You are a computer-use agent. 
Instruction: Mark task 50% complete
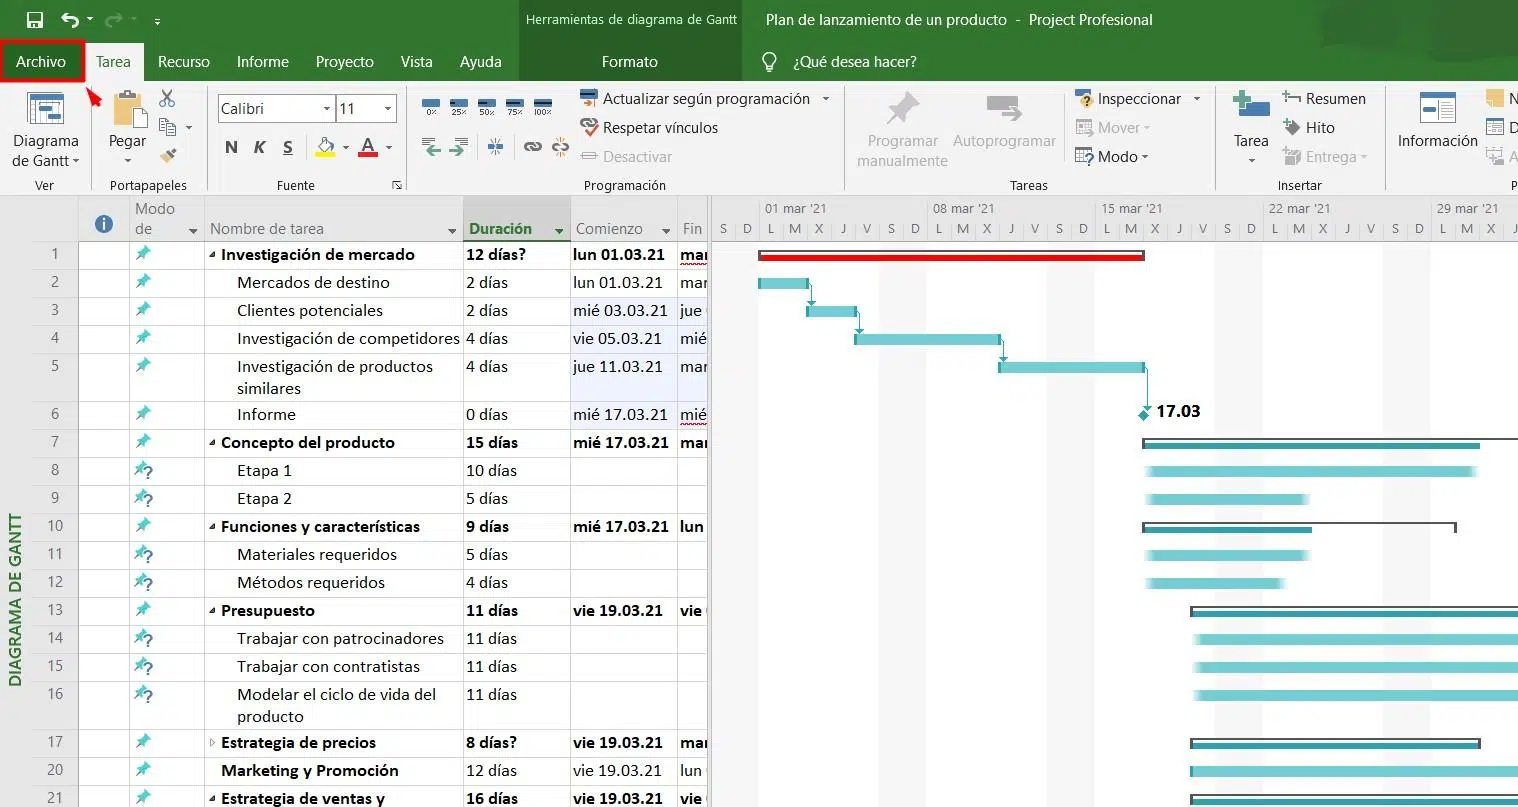[487, 105]
